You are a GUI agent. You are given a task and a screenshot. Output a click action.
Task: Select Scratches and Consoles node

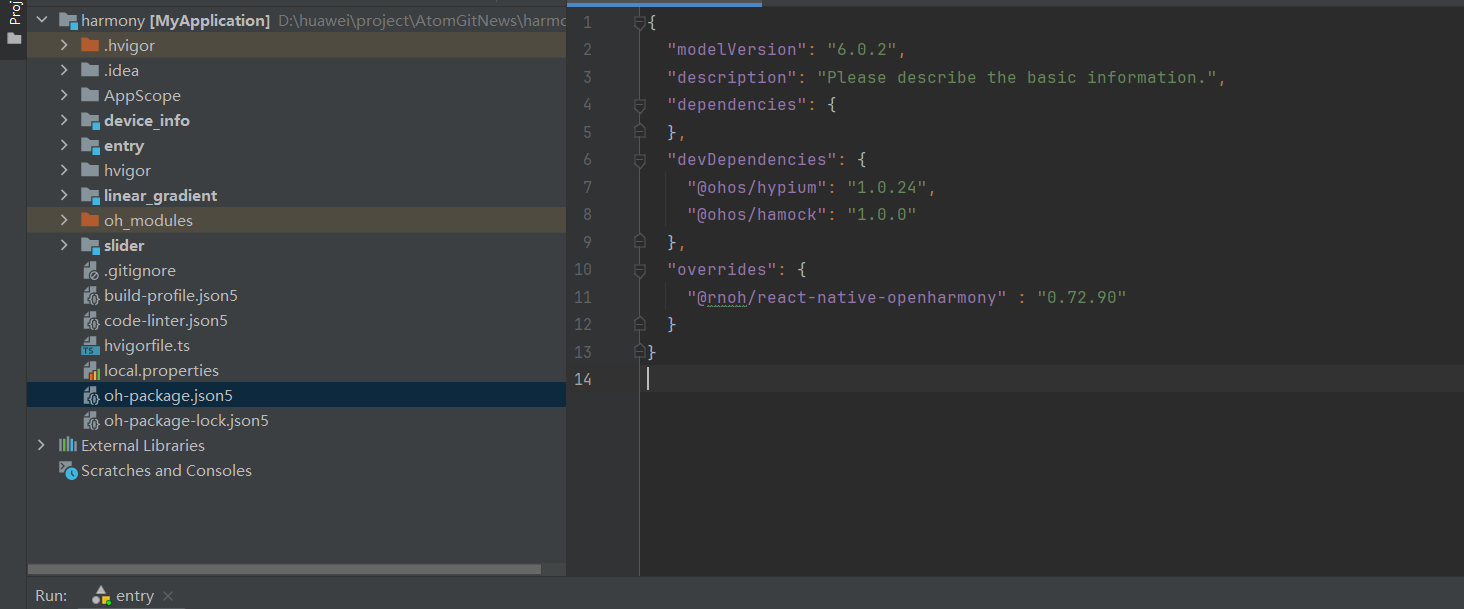tap(166, 470)
